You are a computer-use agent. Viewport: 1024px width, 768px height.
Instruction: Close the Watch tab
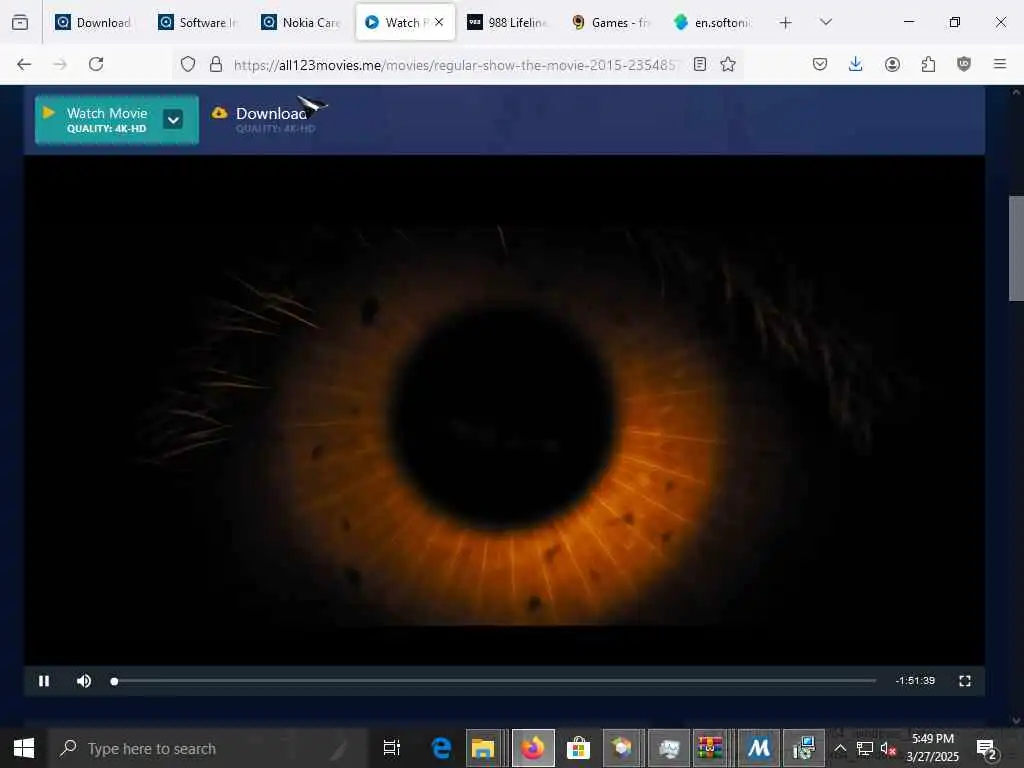(x=439, y=22)
